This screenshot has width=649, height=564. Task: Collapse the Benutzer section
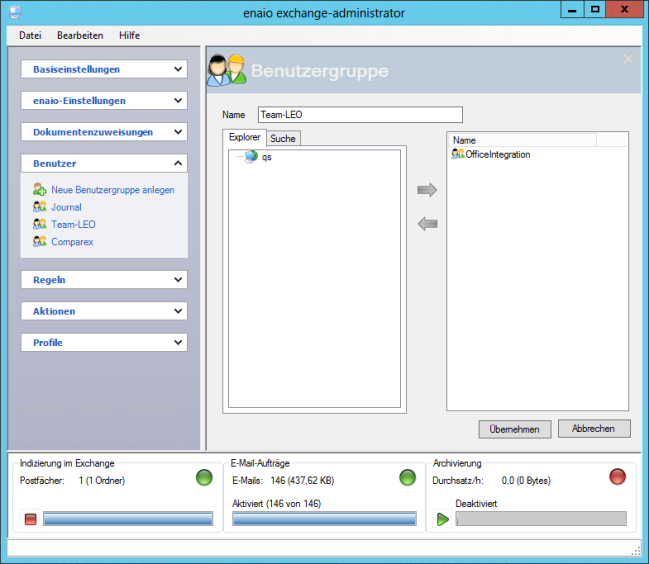(x=104, y=163)
